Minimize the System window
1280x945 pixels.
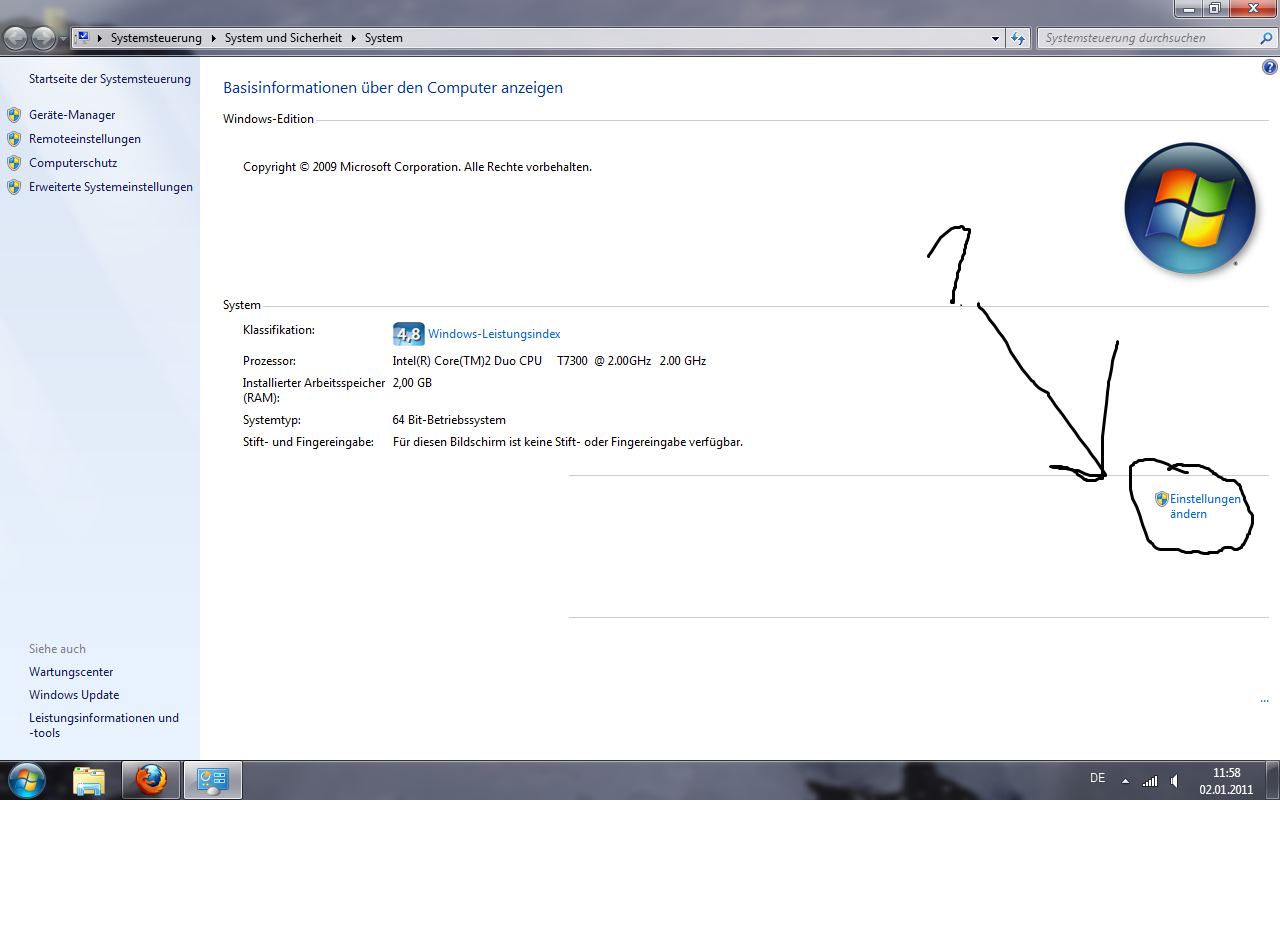click(1188, 8)
